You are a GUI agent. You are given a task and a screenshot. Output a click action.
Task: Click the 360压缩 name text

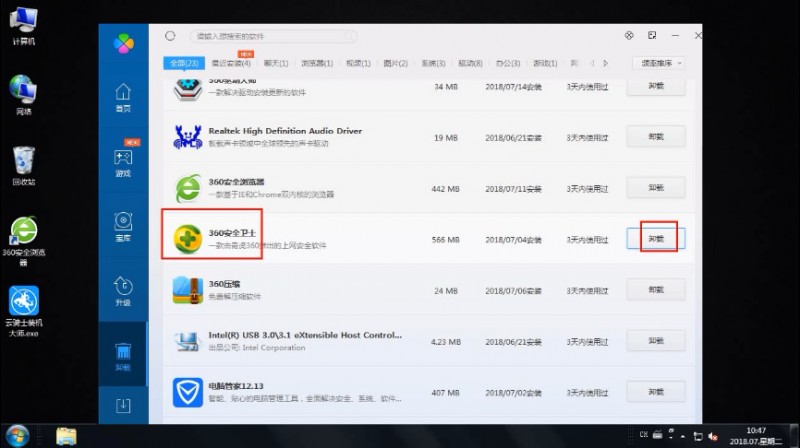pyautogui.click(x=224, y=284)
